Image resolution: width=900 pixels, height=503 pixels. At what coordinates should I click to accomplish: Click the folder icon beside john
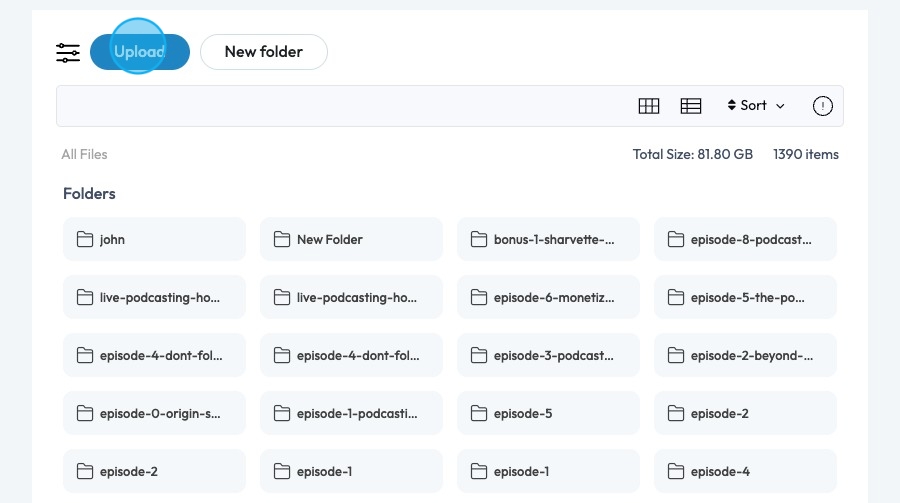(85, 240)
